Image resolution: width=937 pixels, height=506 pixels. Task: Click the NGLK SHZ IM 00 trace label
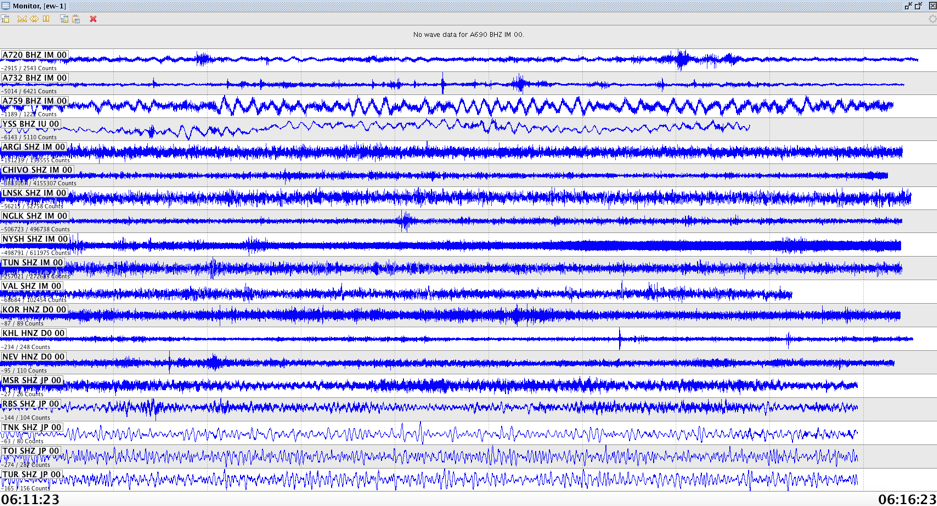(x=35, y=216)
